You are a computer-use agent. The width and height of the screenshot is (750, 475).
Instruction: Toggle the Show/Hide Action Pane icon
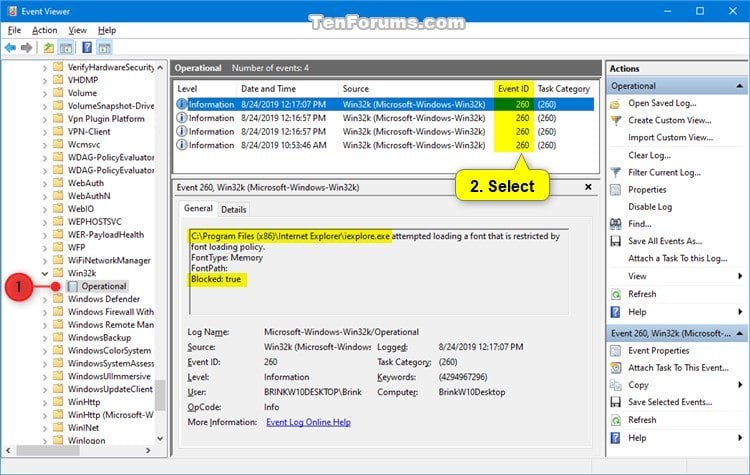(104, 47)
